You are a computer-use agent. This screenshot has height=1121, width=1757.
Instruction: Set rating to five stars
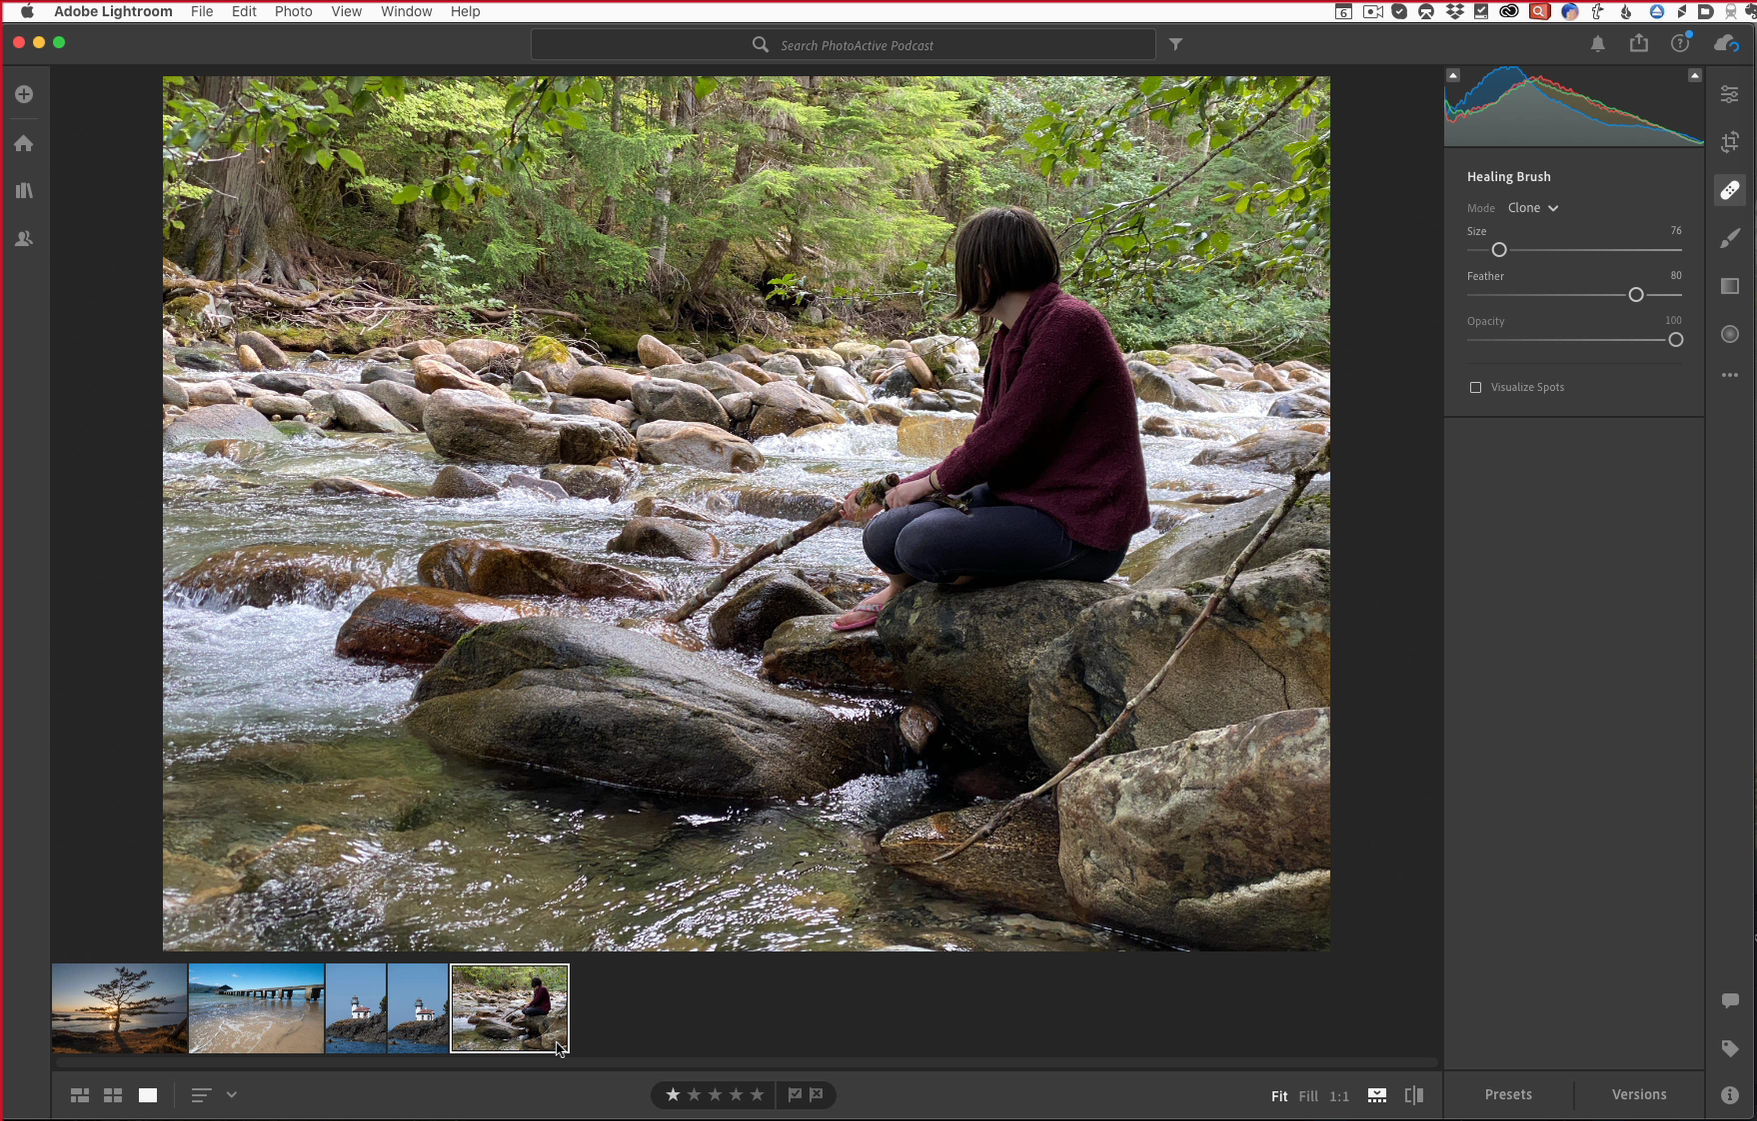pos(757,1095)
